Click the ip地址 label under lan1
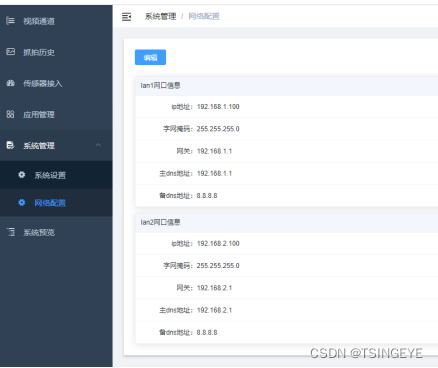 [x=182, y=107]
